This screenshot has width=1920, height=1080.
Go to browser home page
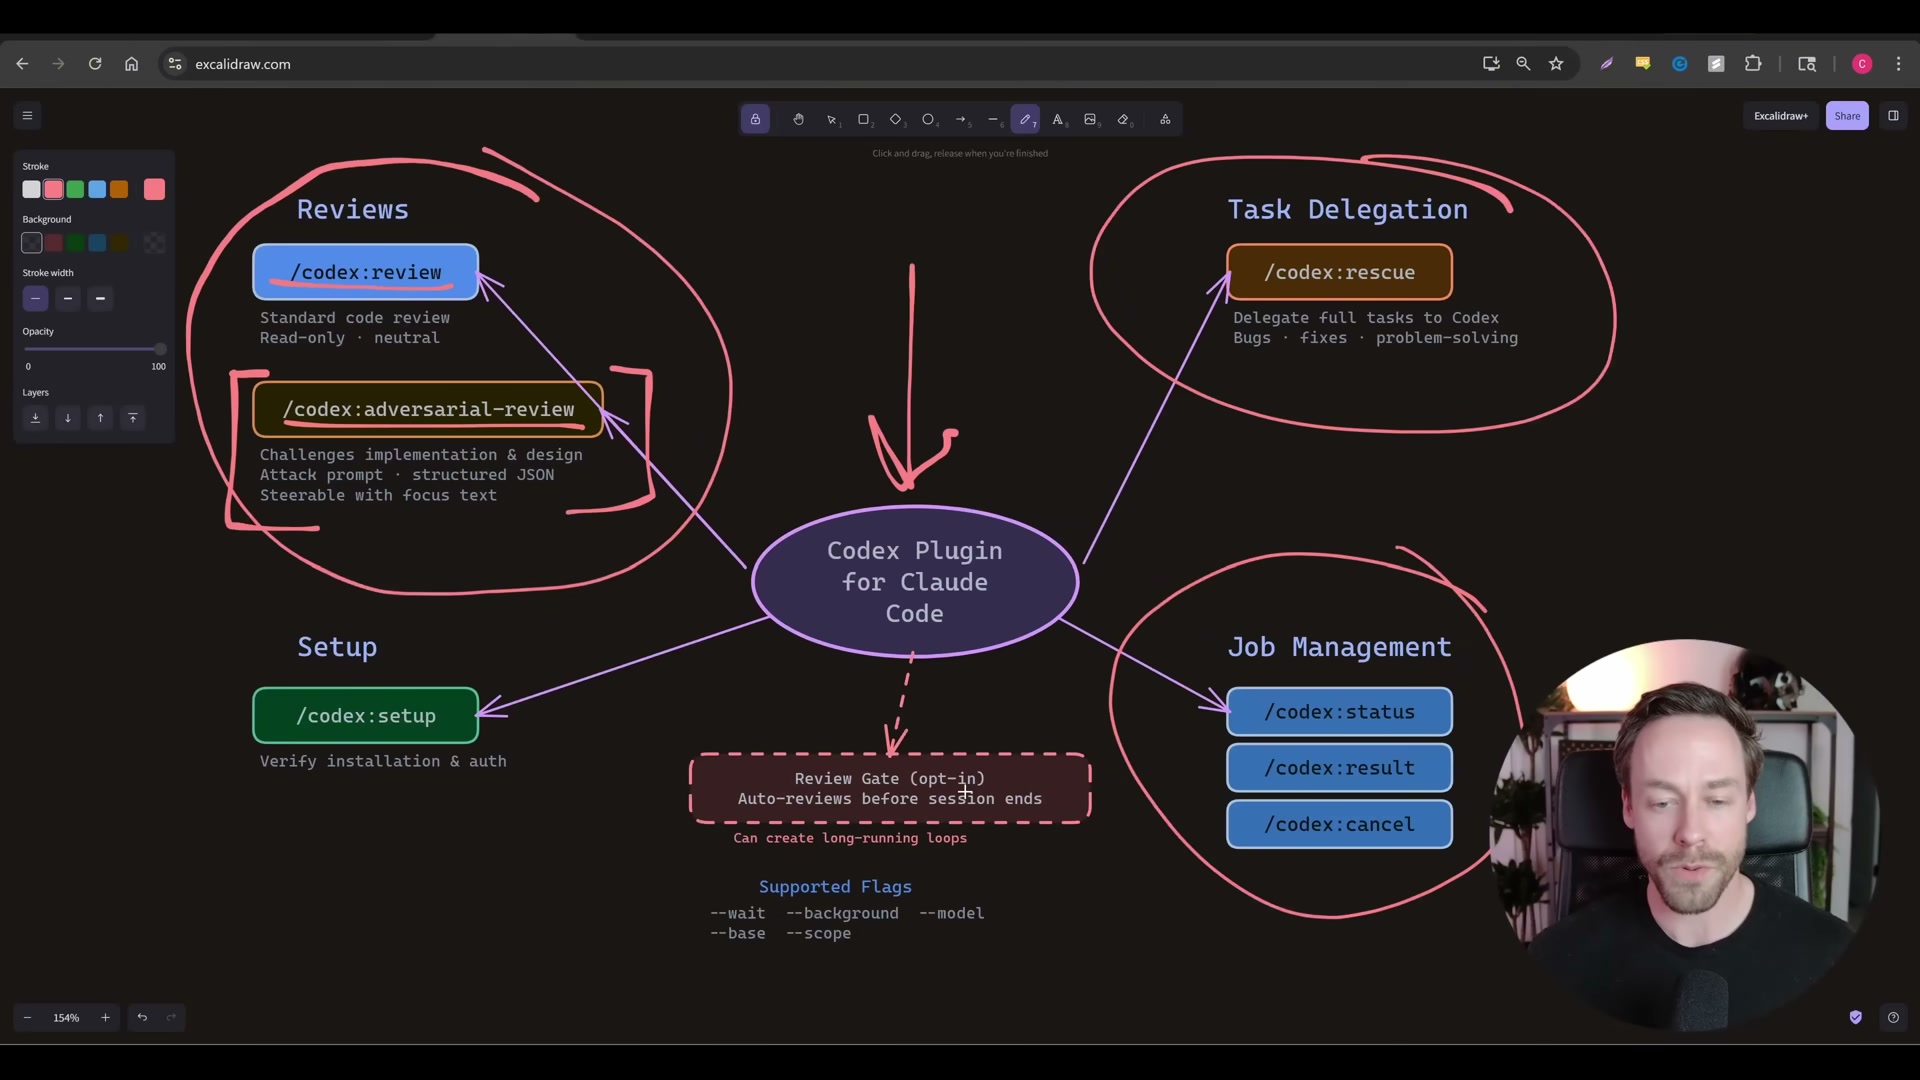coord(131,64)
